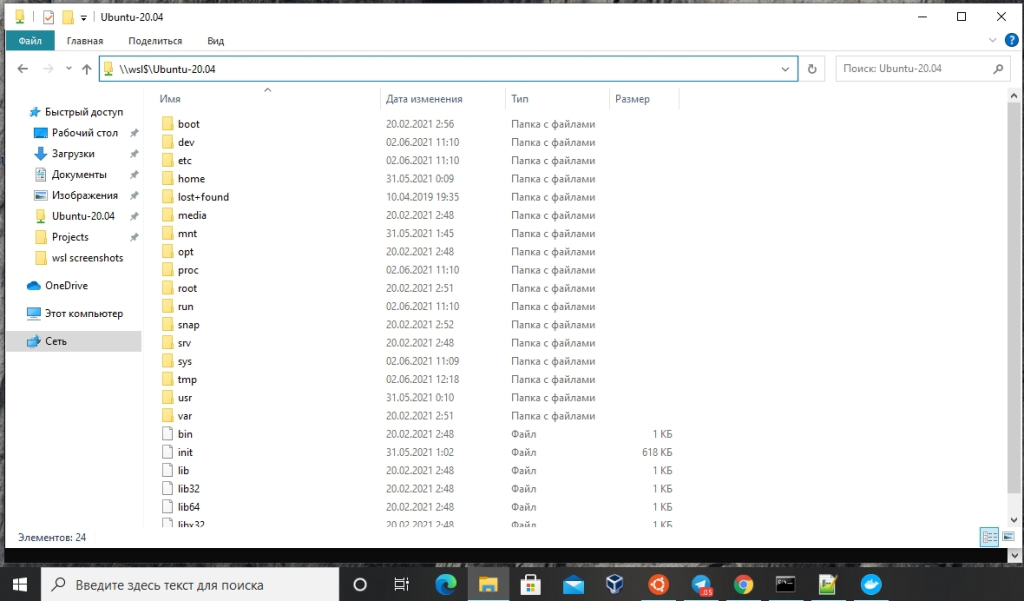Select the snap folder
The image size is (1024, 601).
[x=189, y=325]
